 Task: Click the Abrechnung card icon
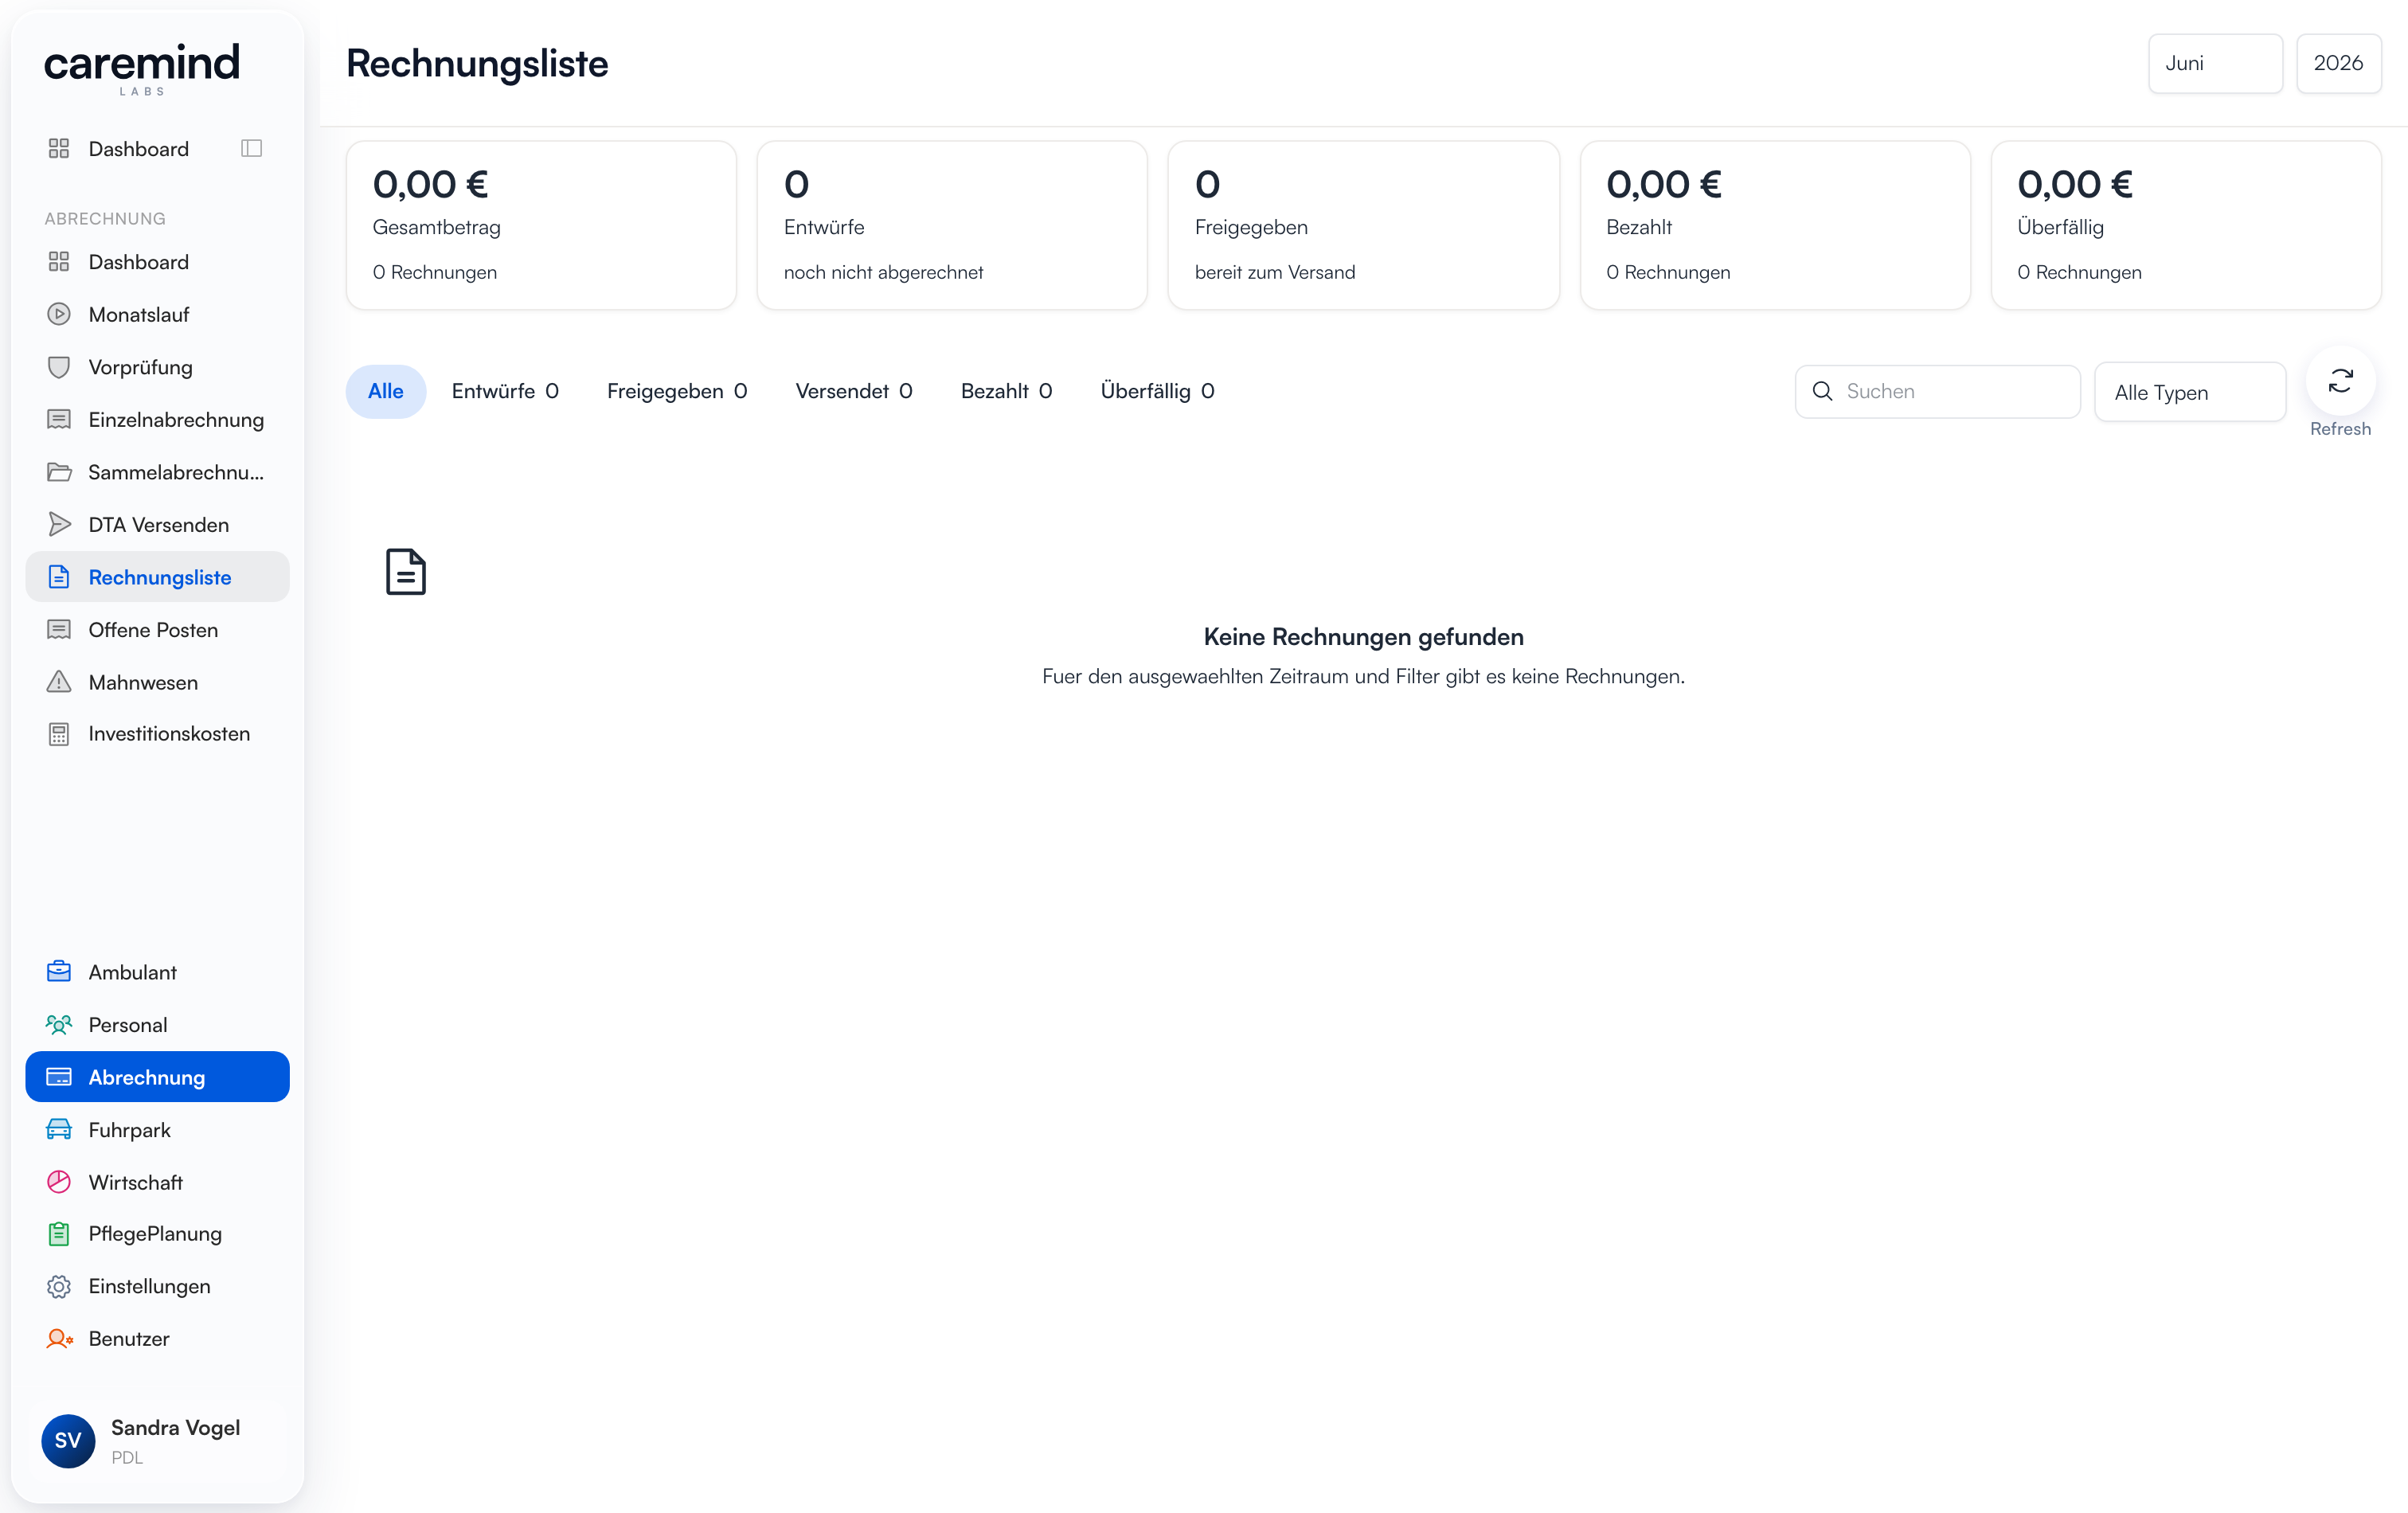point(59,1077)
